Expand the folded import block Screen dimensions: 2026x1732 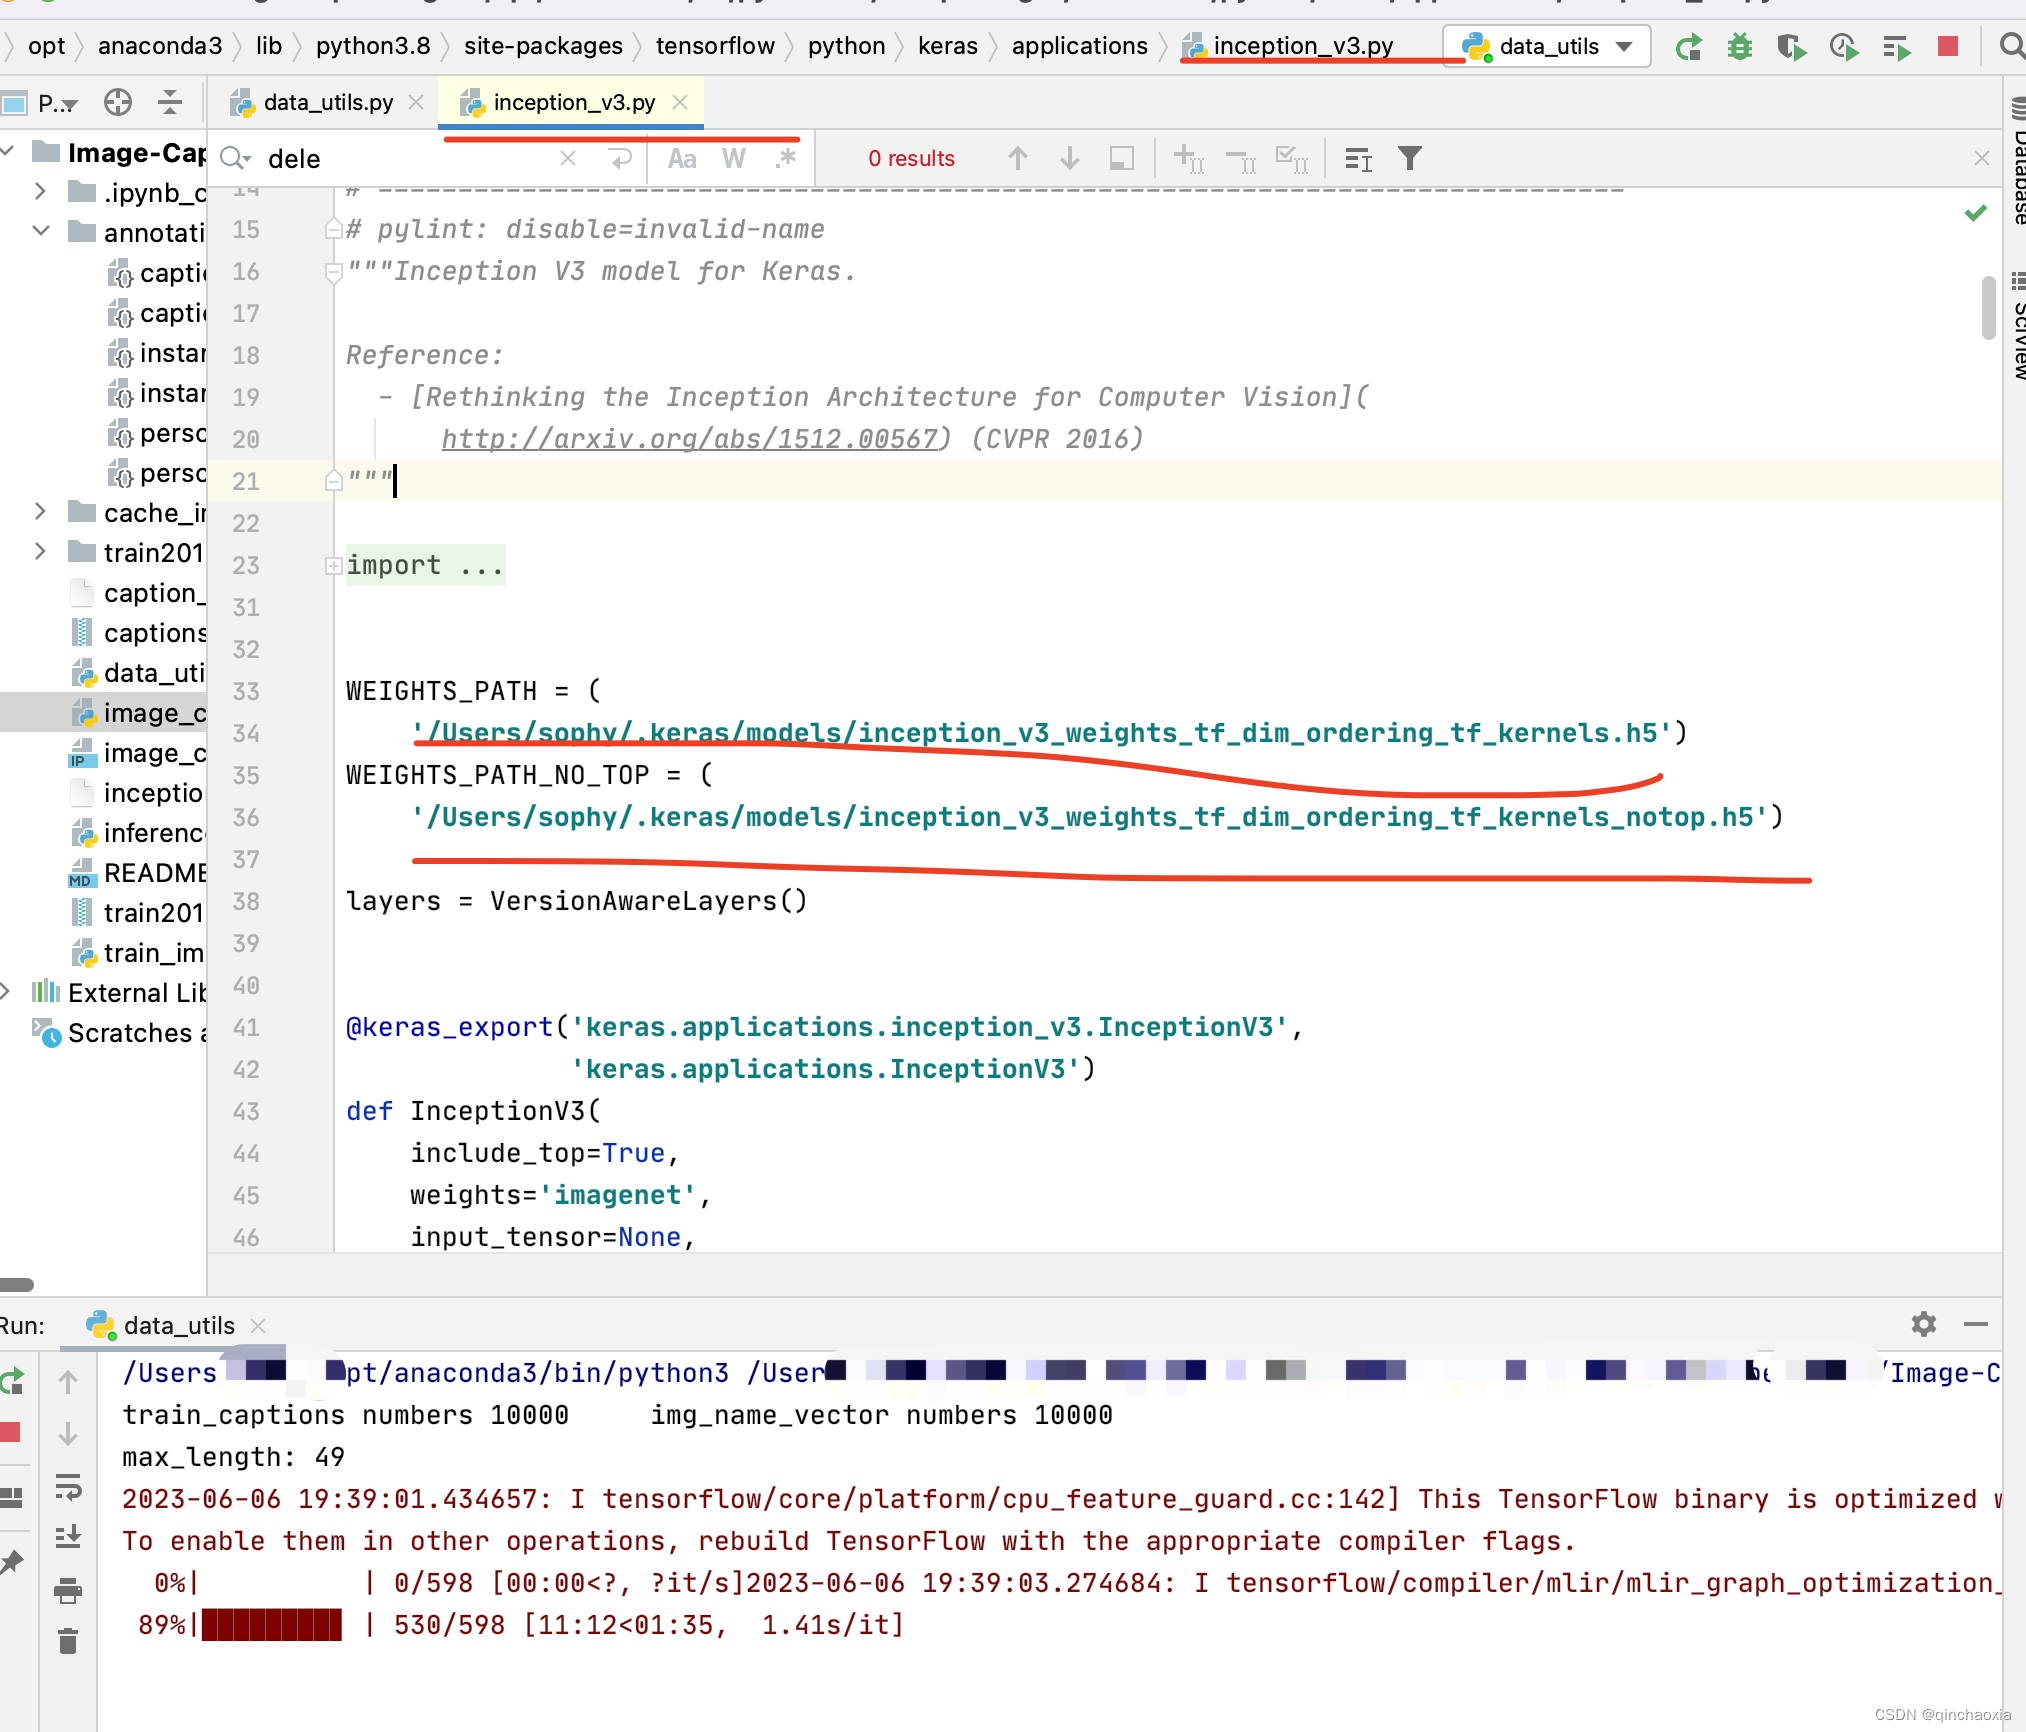(334, 566)
